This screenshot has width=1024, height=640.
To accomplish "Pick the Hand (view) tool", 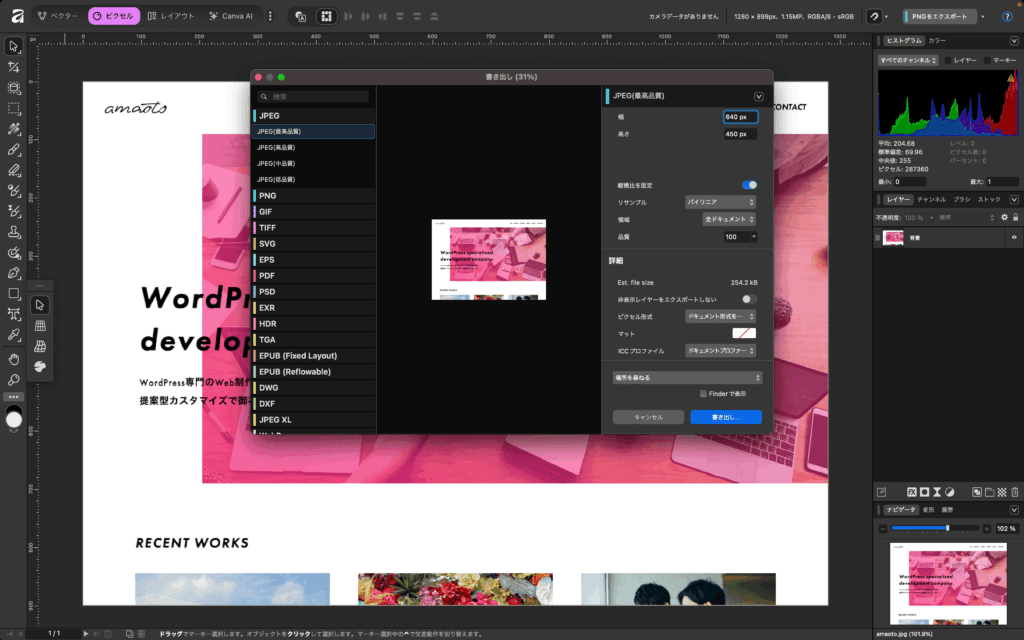I will pos(14,359).
